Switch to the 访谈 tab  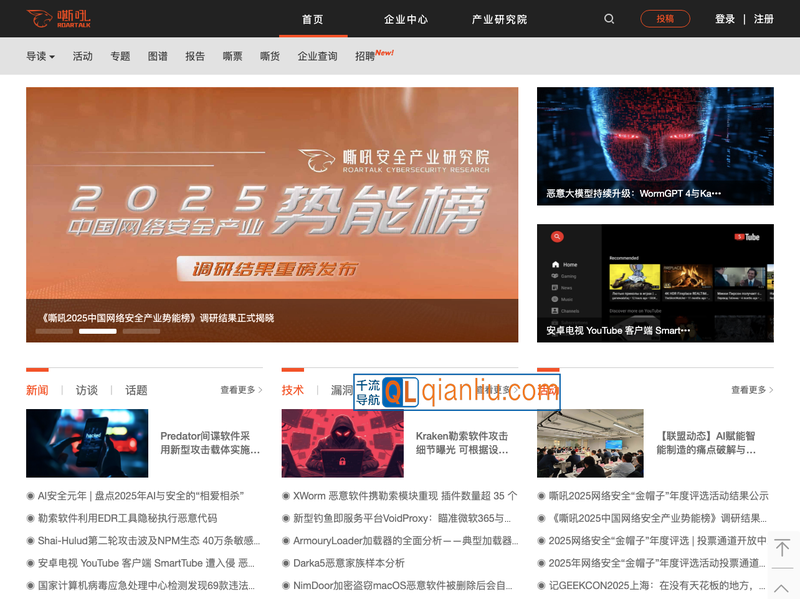click(87, 390)
